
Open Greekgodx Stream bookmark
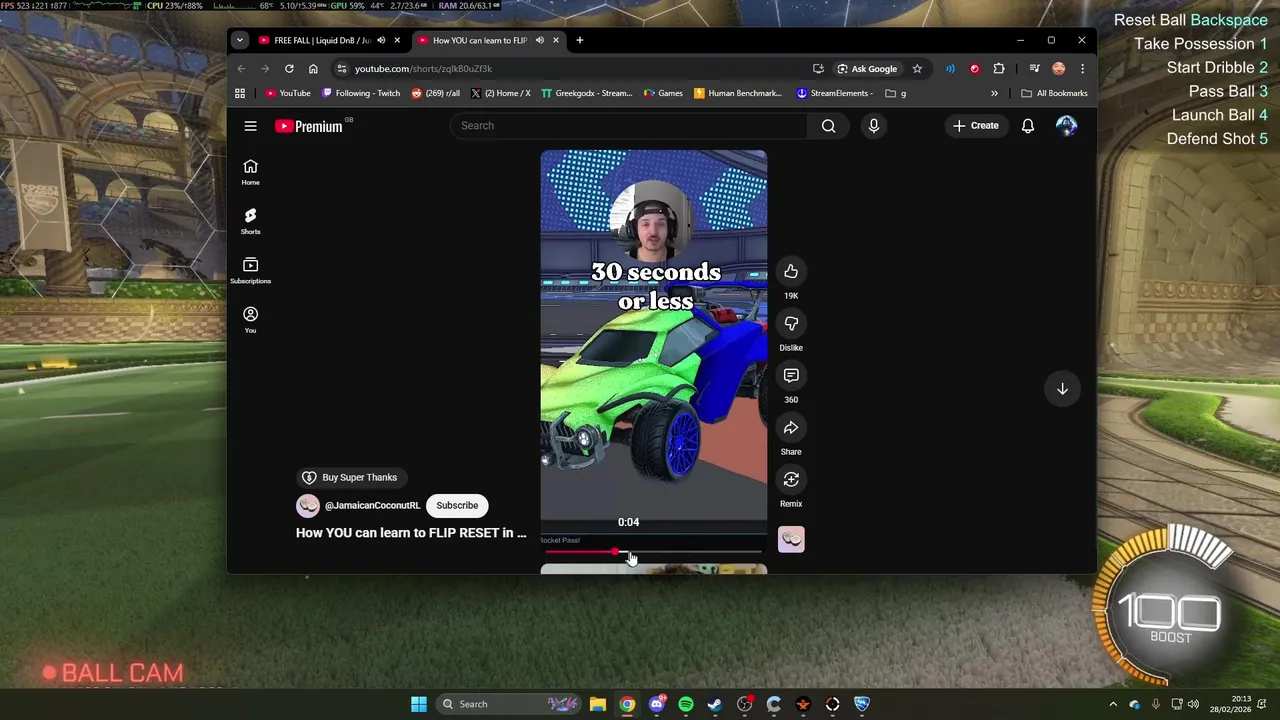587,93
